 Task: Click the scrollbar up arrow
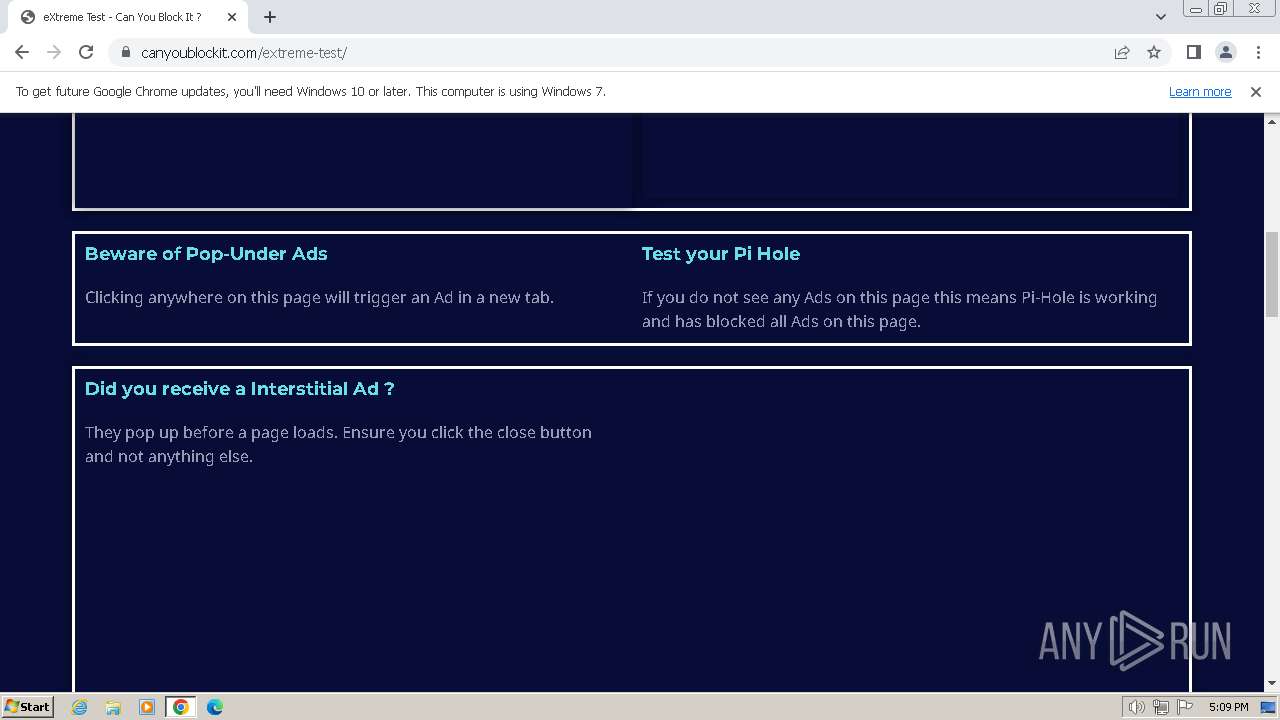[x=1272, y=121]
